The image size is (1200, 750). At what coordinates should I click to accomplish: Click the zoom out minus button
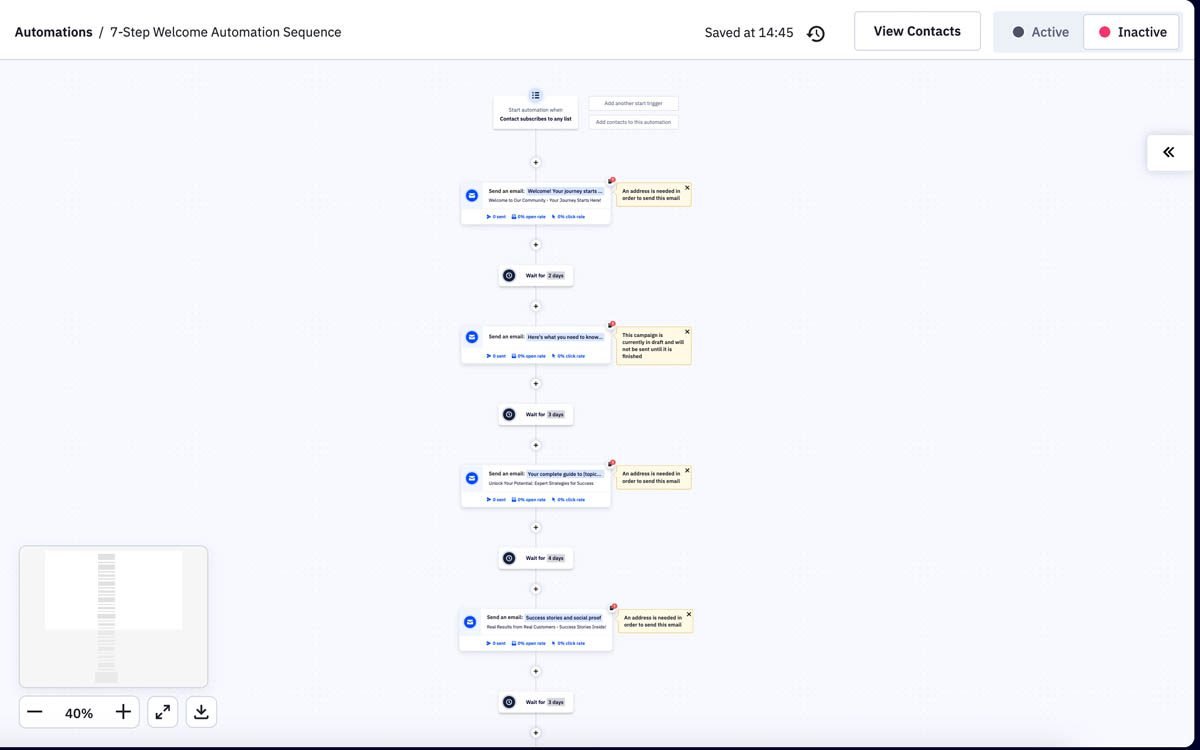click(x=35, y=712)
